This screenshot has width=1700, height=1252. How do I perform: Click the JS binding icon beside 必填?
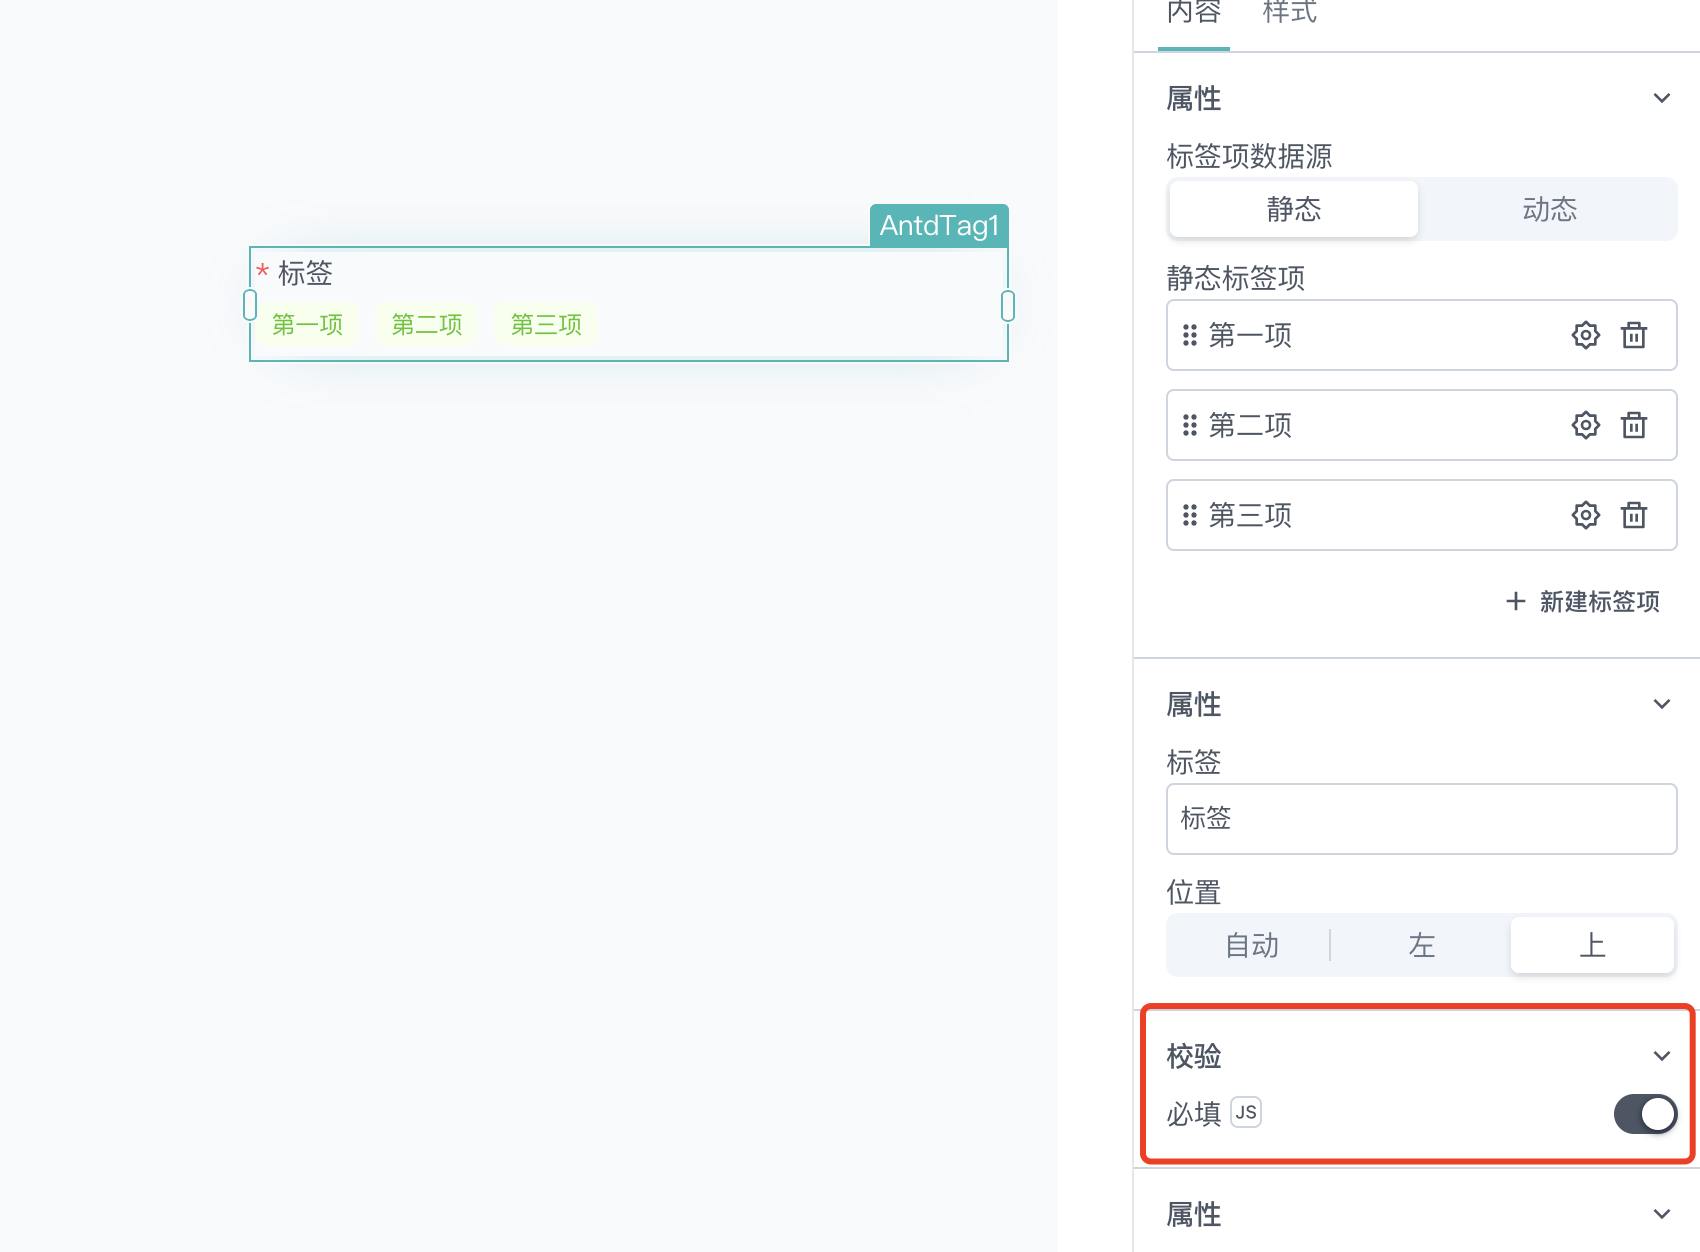[x=1246, y=1112]
